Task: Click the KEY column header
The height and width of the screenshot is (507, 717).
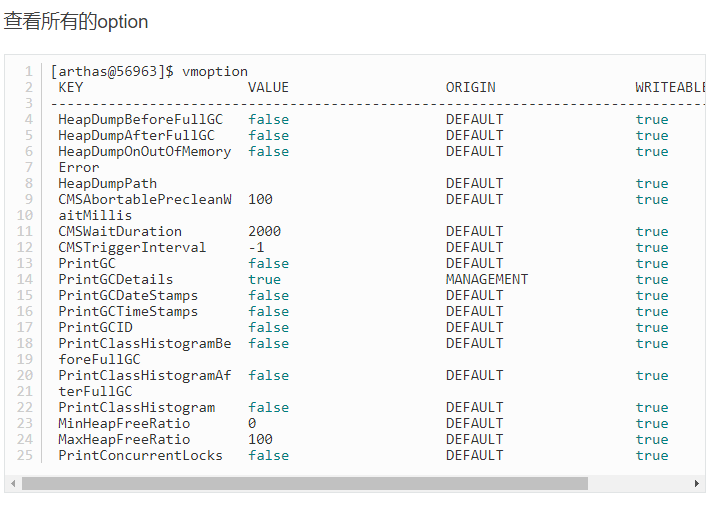Action: (71, 87)
